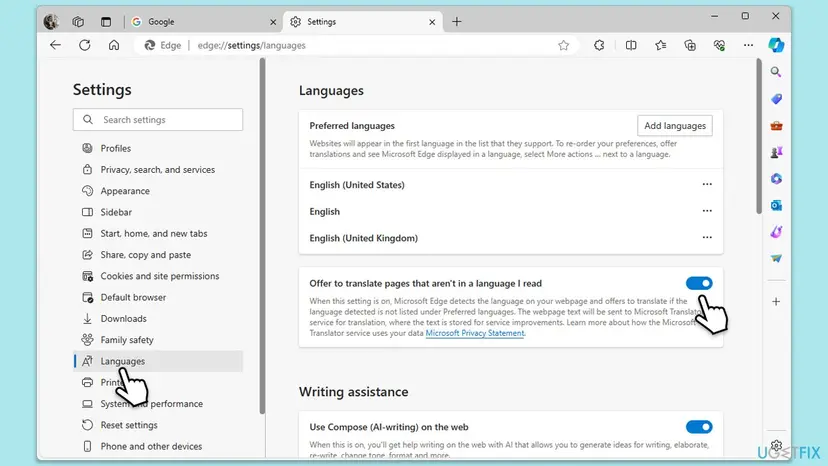Switch to the Google tab
Screen dimensions: 828x466
(x=203, y=22)
